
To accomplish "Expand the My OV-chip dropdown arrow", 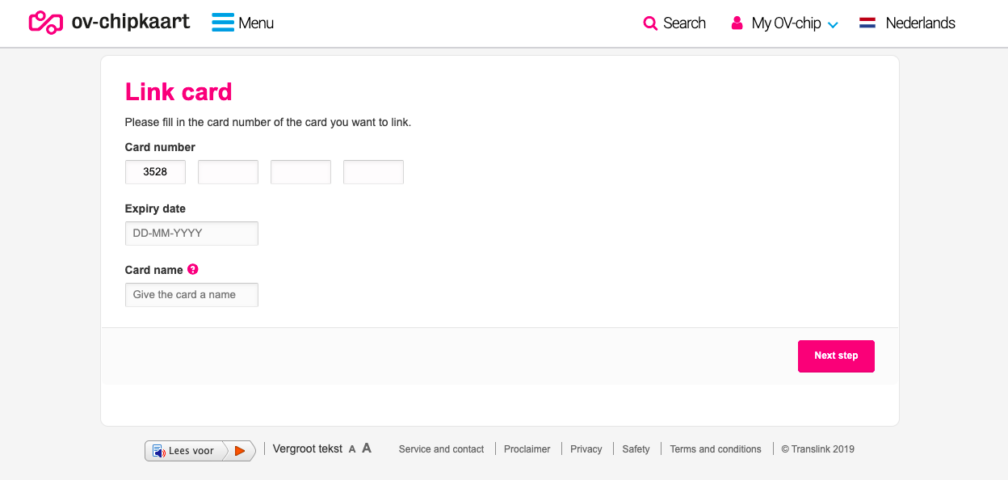I will [833, 24].
